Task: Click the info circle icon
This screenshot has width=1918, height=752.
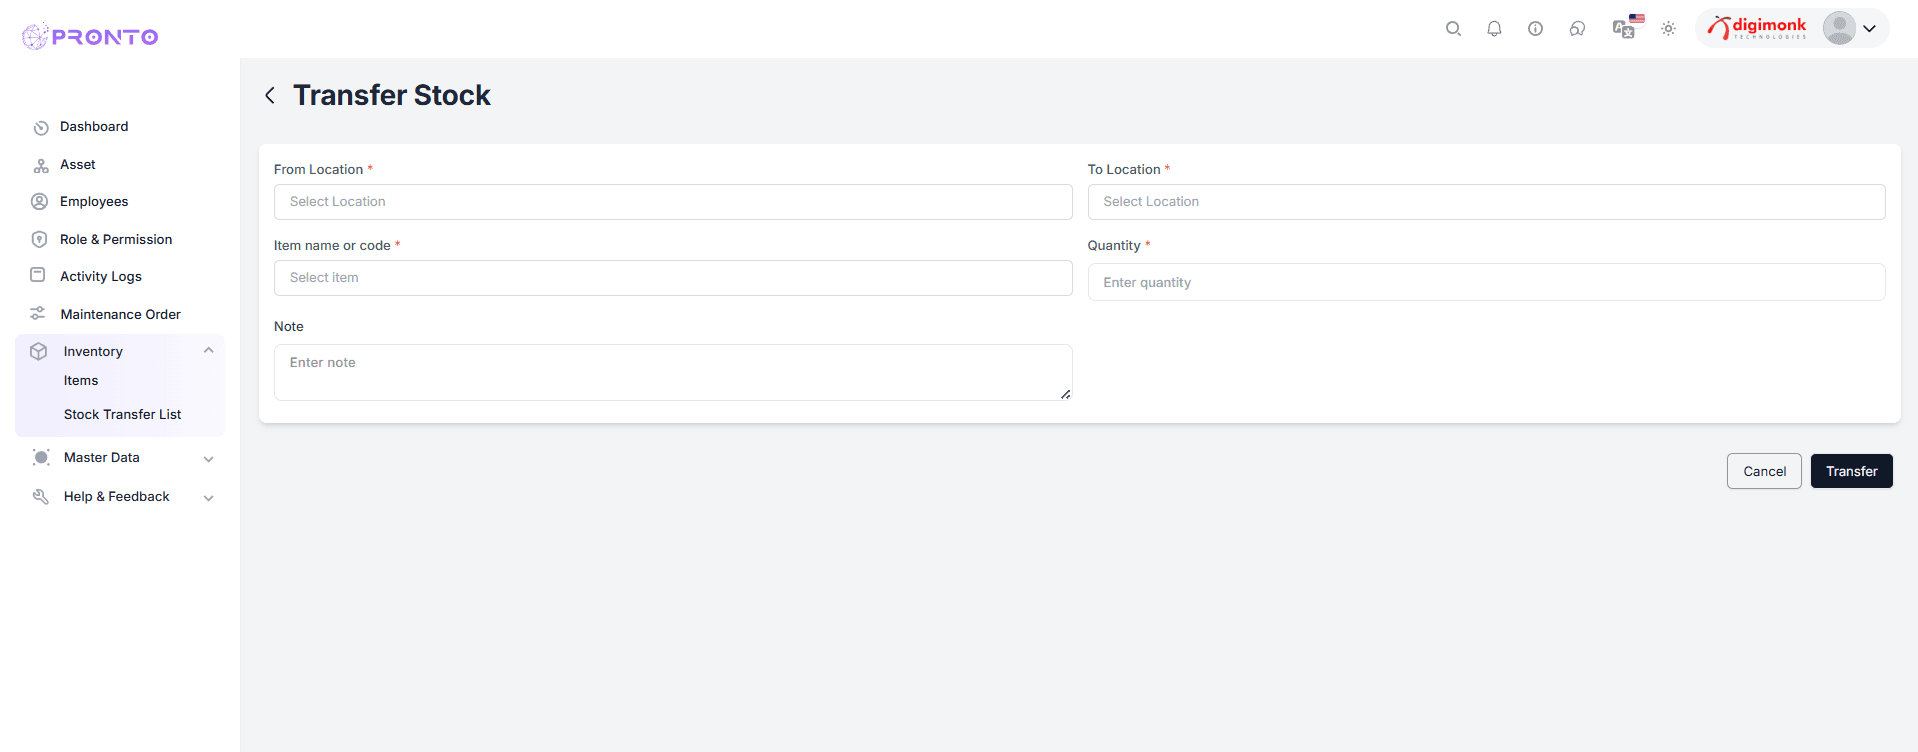Action: tap(1535, 29)
